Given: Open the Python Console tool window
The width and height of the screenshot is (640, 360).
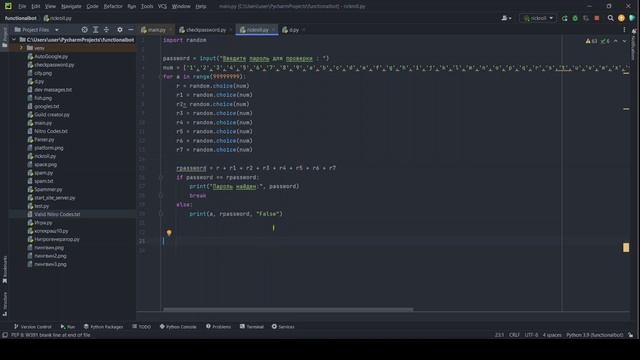Looking at the screenshot, I should tap(178, 327).
